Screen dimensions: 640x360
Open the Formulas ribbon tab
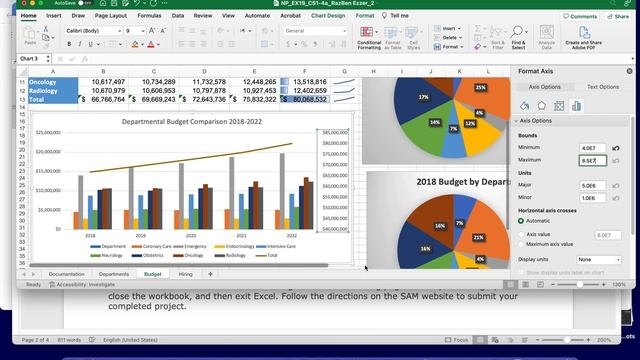149,16
